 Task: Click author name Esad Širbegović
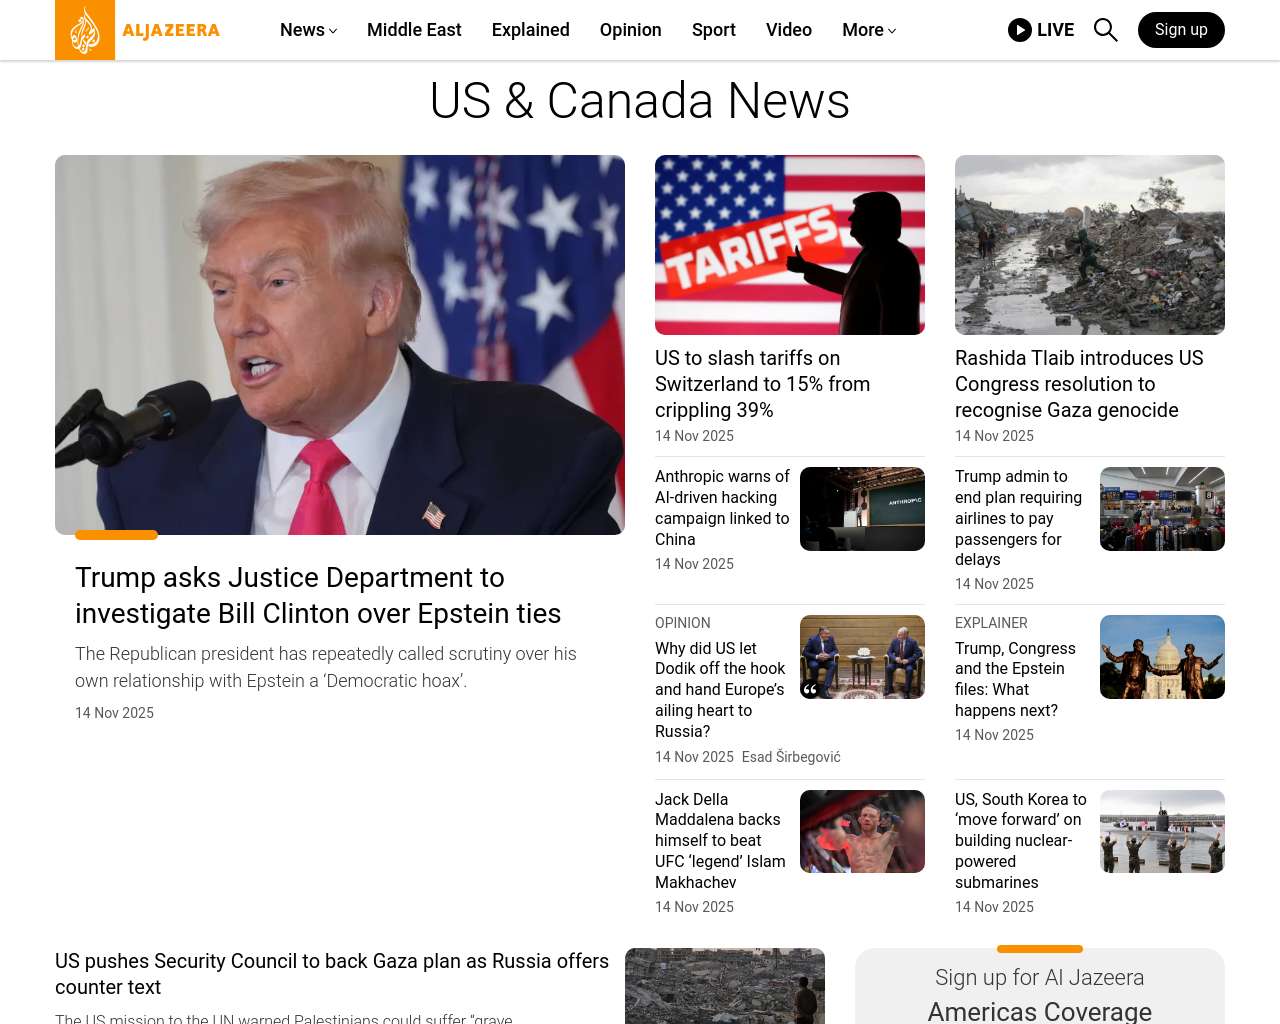pyautogui.click(x=791, y=757)
